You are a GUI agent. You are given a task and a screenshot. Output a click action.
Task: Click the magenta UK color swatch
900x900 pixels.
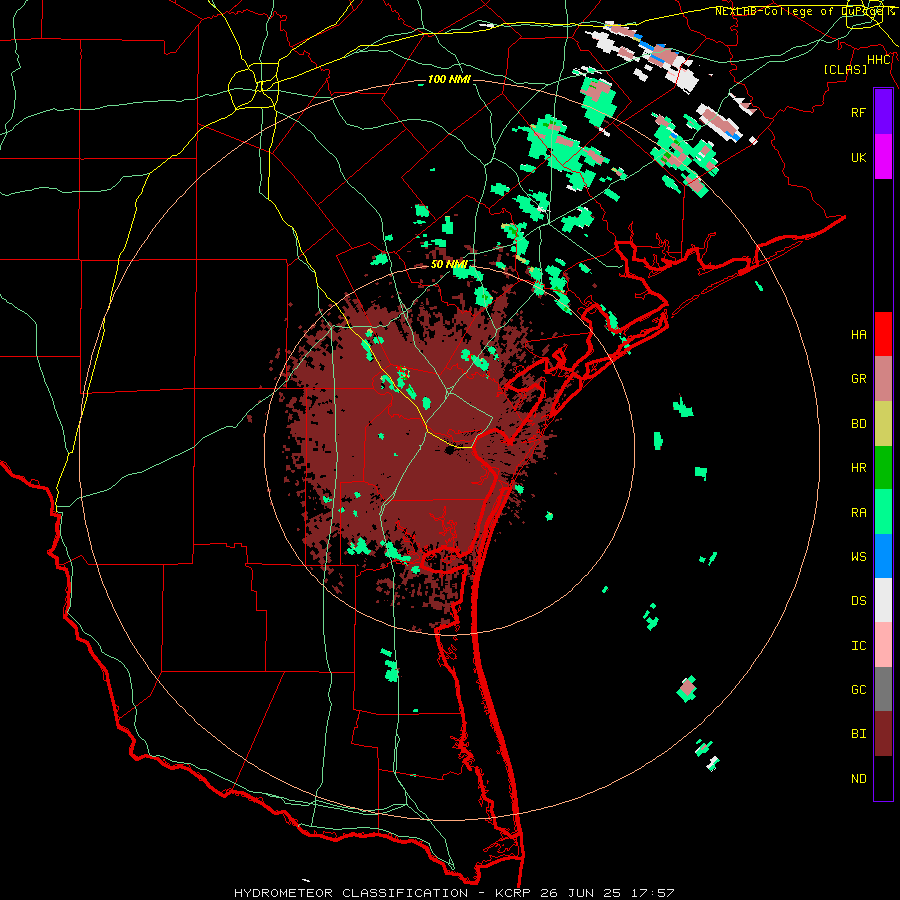883,157
